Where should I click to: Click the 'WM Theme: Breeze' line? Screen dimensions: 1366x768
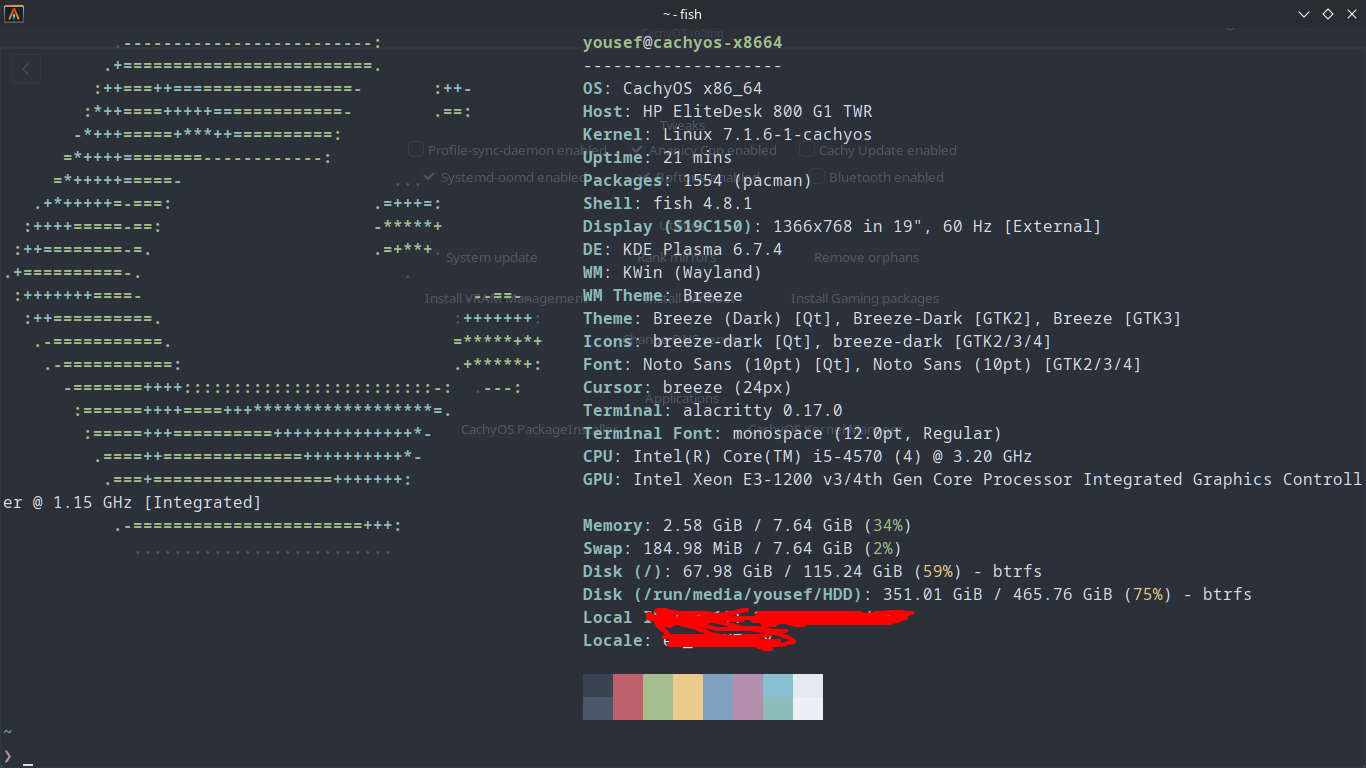click(x=662, y=296)
